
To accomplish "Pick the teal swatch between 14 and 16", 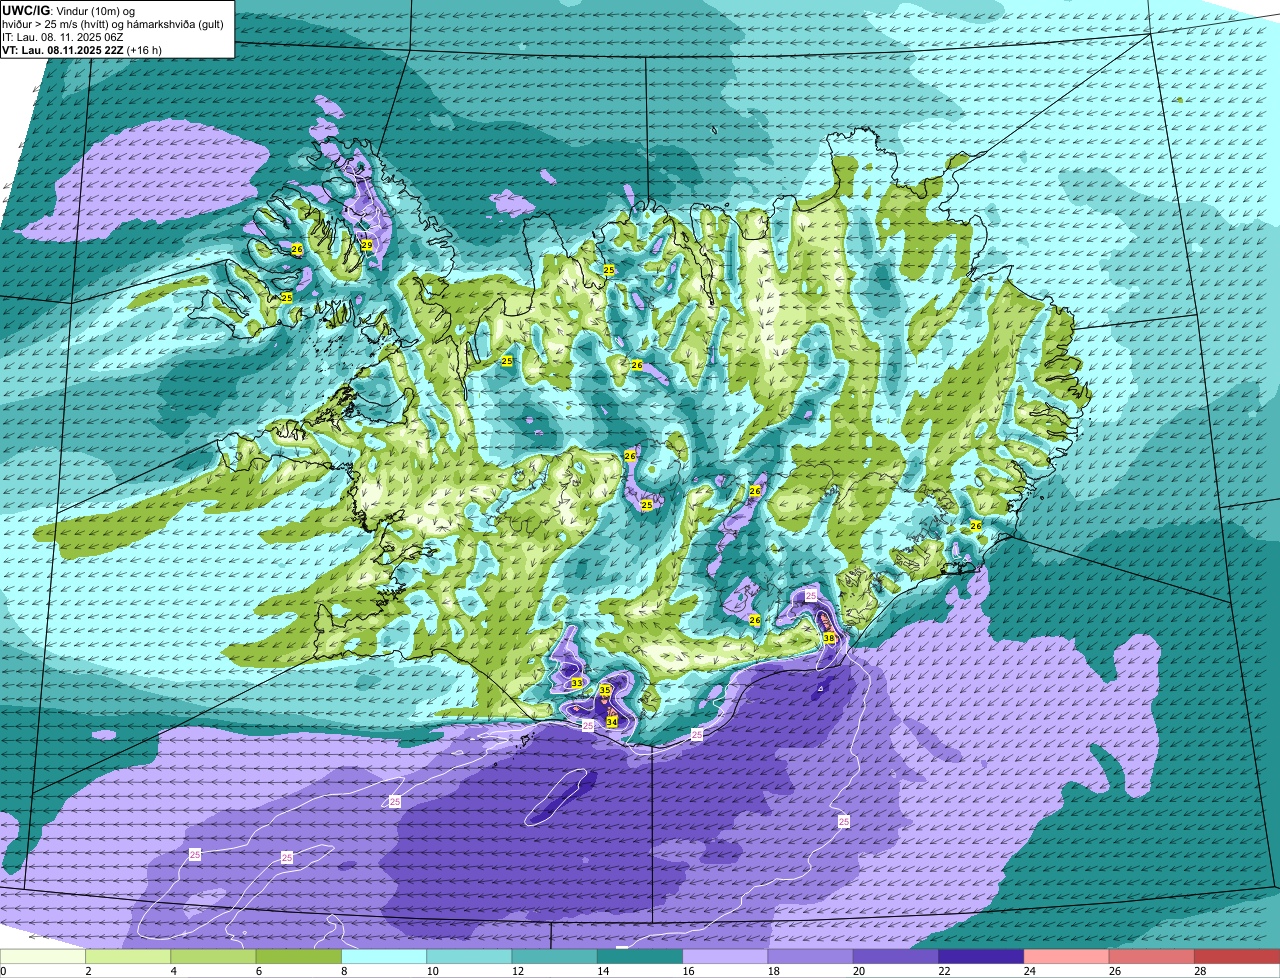I will tap(640, 957).
